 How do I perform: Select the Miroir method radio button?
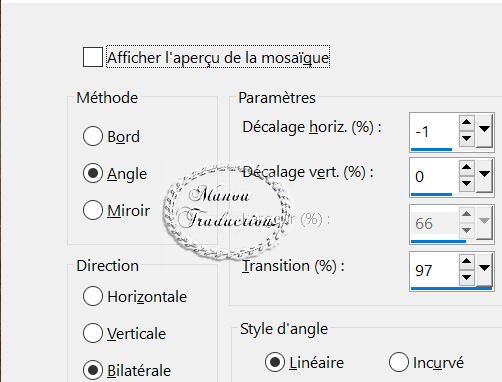93,210
